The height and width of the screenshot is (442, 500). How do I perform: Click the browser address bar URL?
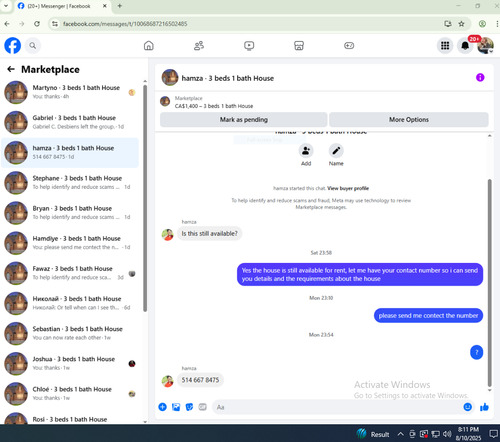[125, 24]
